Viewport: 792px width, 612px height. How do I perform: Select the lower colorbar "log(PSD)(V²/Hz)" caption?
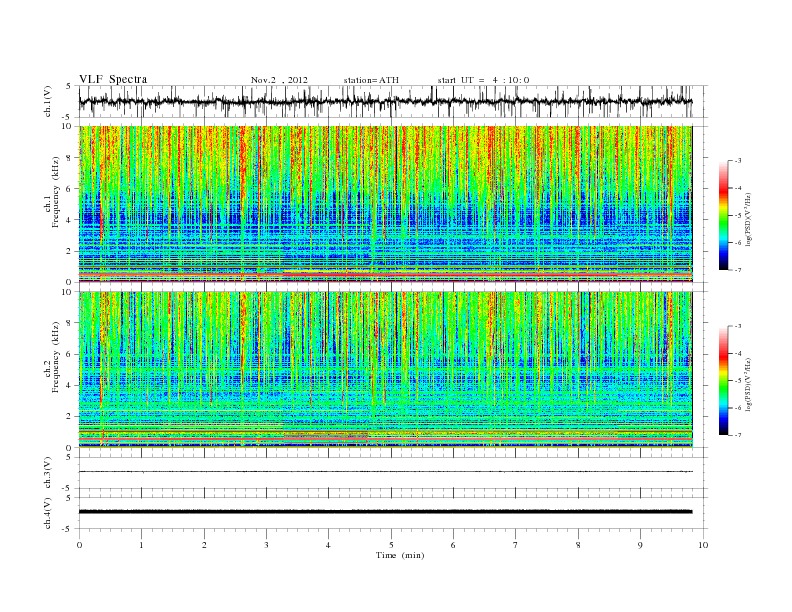tap(749, 384)
